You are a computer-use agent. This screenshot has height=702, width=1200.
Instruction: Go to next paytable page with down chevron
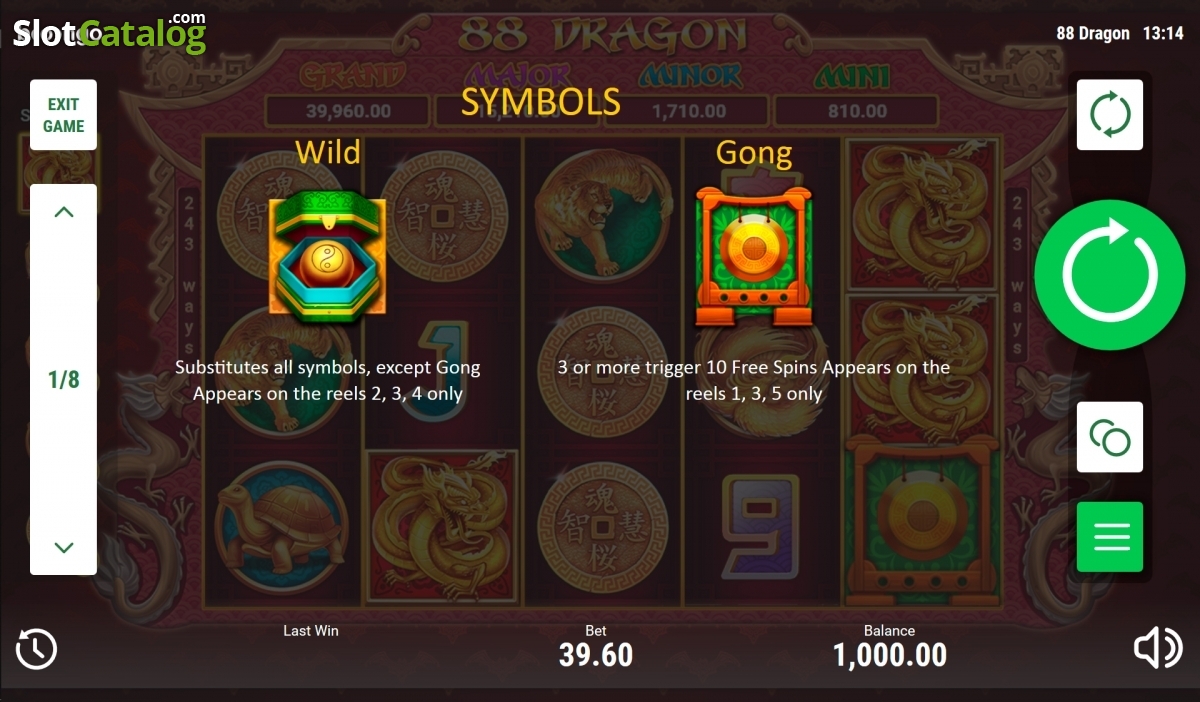click(x=63, y=547)
